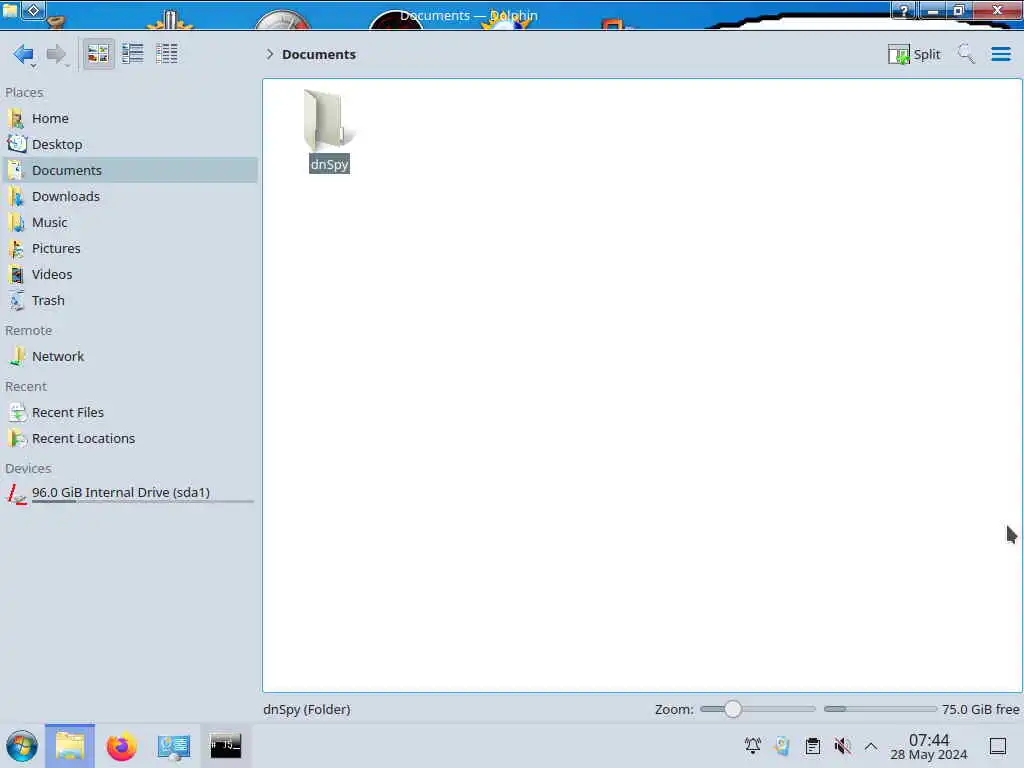Expand hidden system tray icons

point(871,745)
